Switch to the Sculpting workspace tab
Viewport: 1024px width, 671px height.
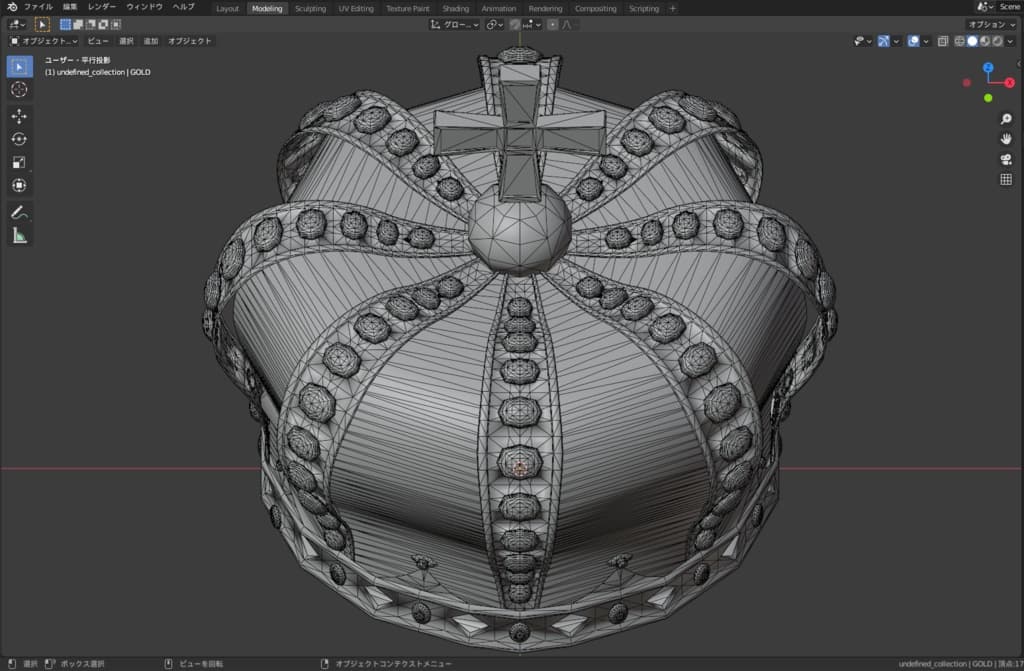click(311, 8)
